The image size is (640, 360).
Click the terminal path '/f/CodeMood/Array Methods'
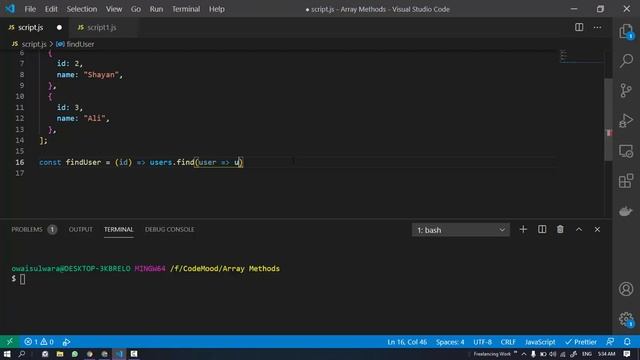coord(225,269)
